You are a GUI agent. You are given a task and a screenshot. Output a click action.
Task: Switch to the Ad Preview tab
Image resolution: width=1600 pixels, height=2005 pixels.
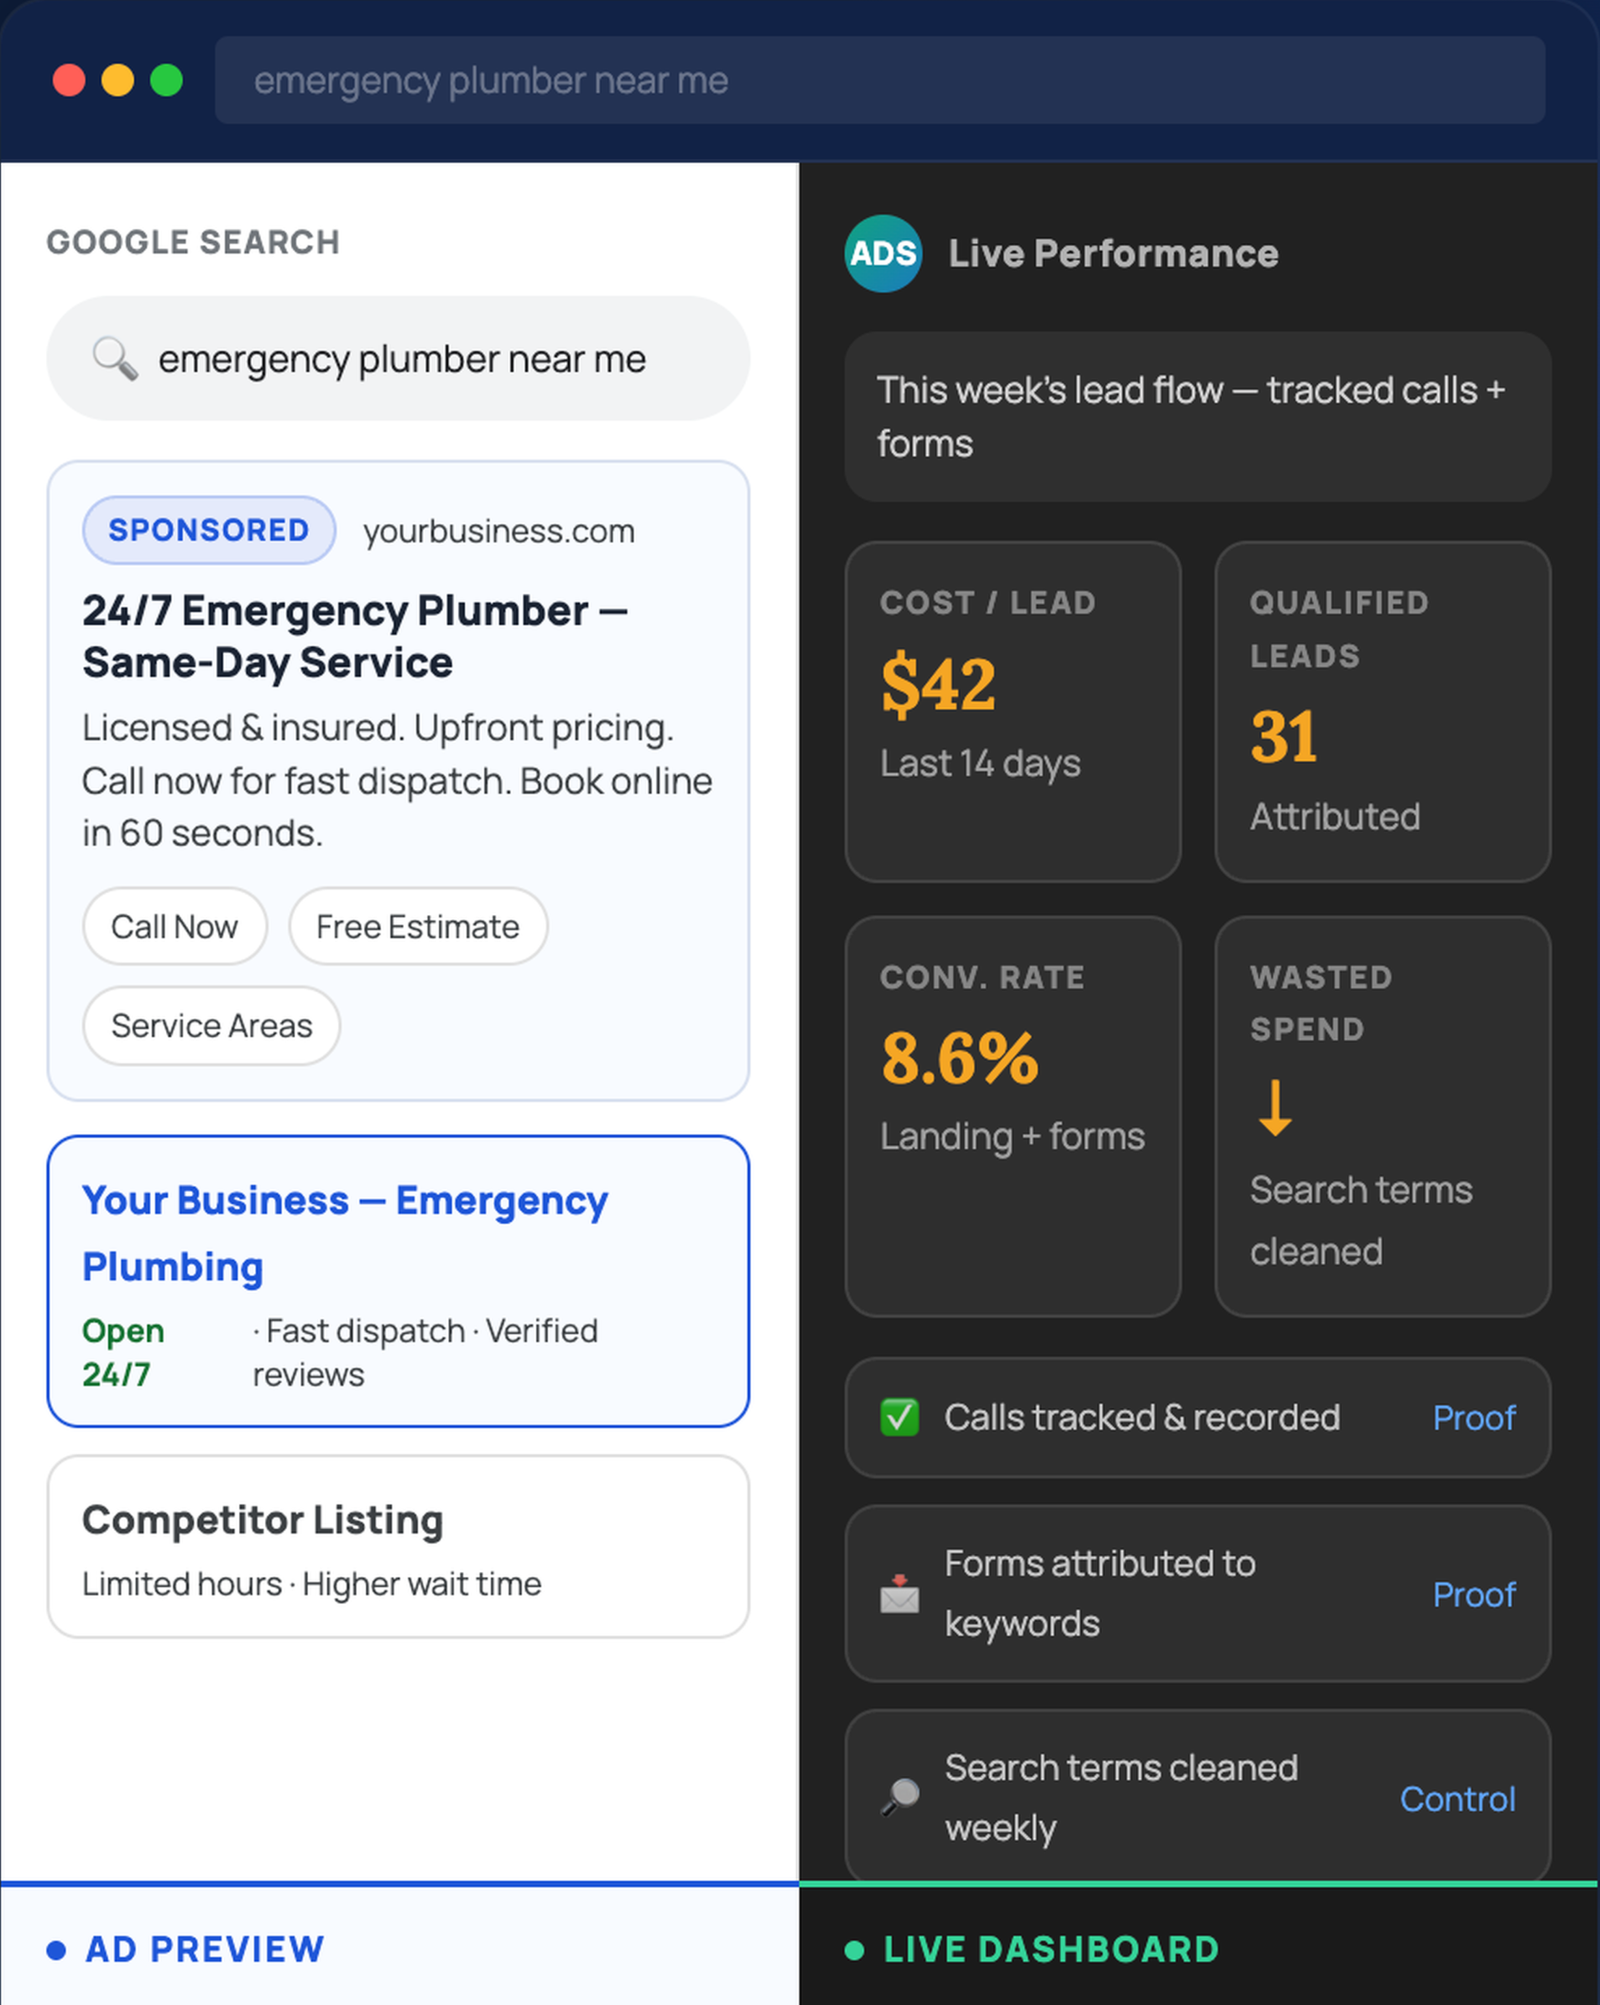pyautogui.click(x=204, y=1949)
